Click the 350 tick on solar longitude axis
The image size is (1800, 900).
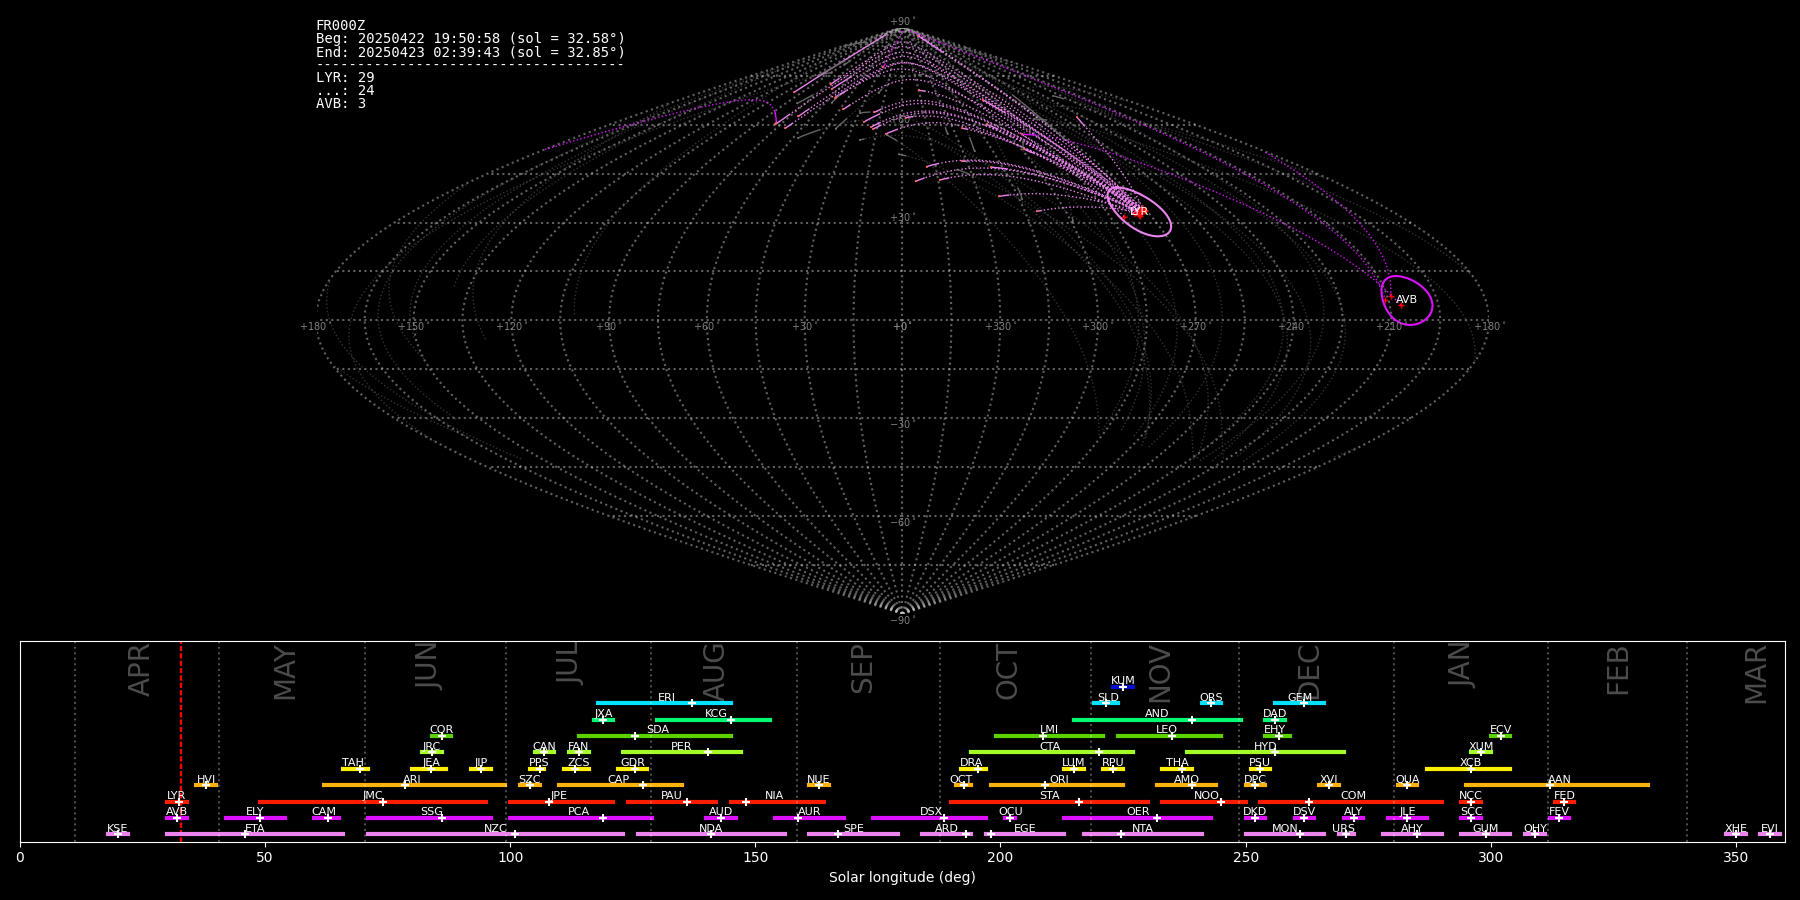pyautogui.click(x=1735, y=858)
